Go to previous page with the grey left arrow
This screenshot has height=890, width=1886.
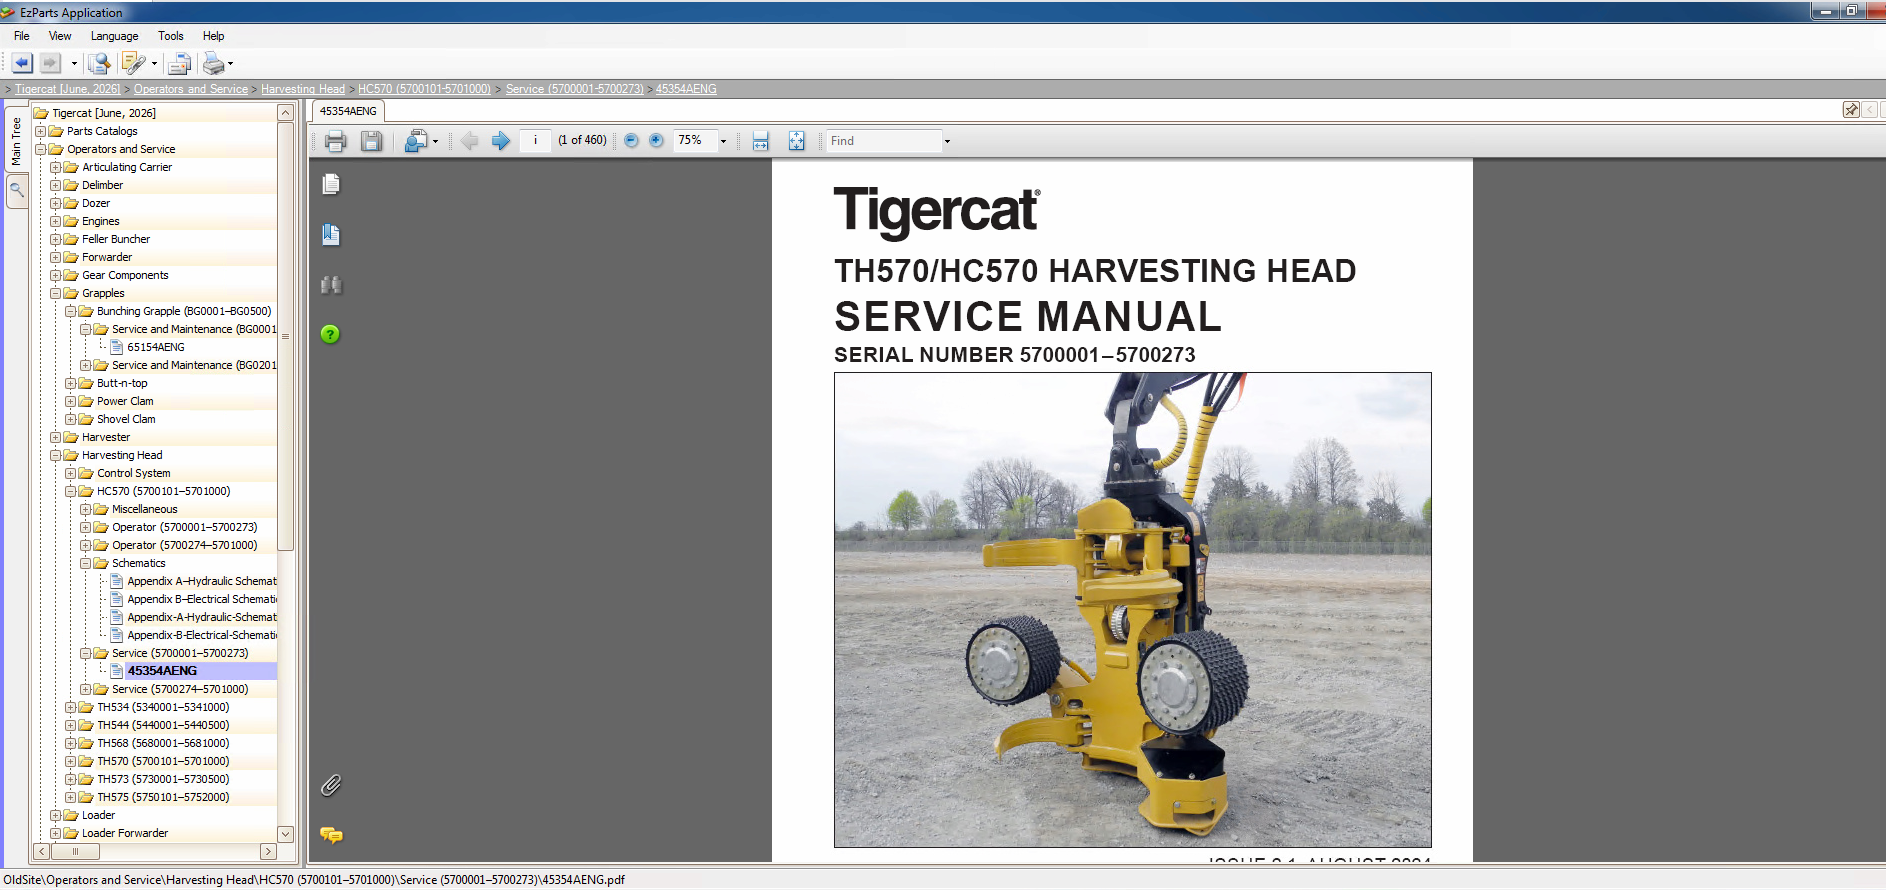point(469,141)
